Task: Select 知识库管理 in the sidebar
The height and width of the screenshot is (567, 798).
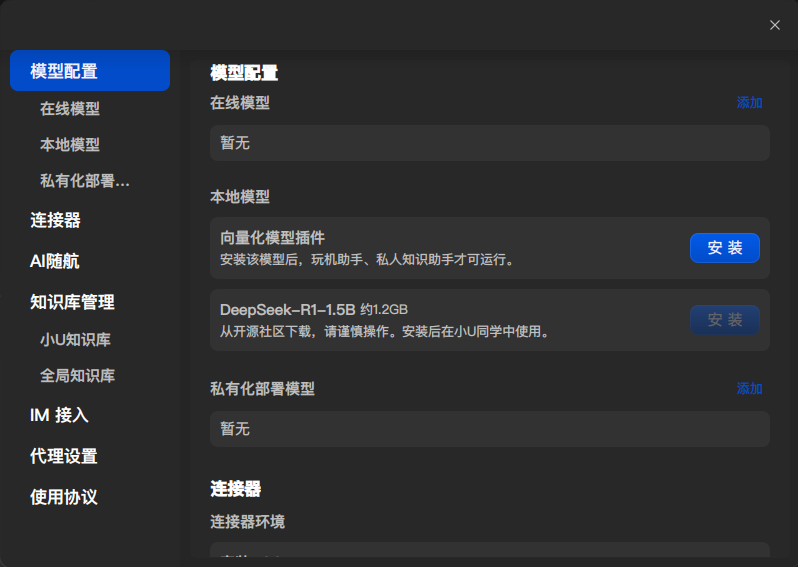Action: coord(72,302)
